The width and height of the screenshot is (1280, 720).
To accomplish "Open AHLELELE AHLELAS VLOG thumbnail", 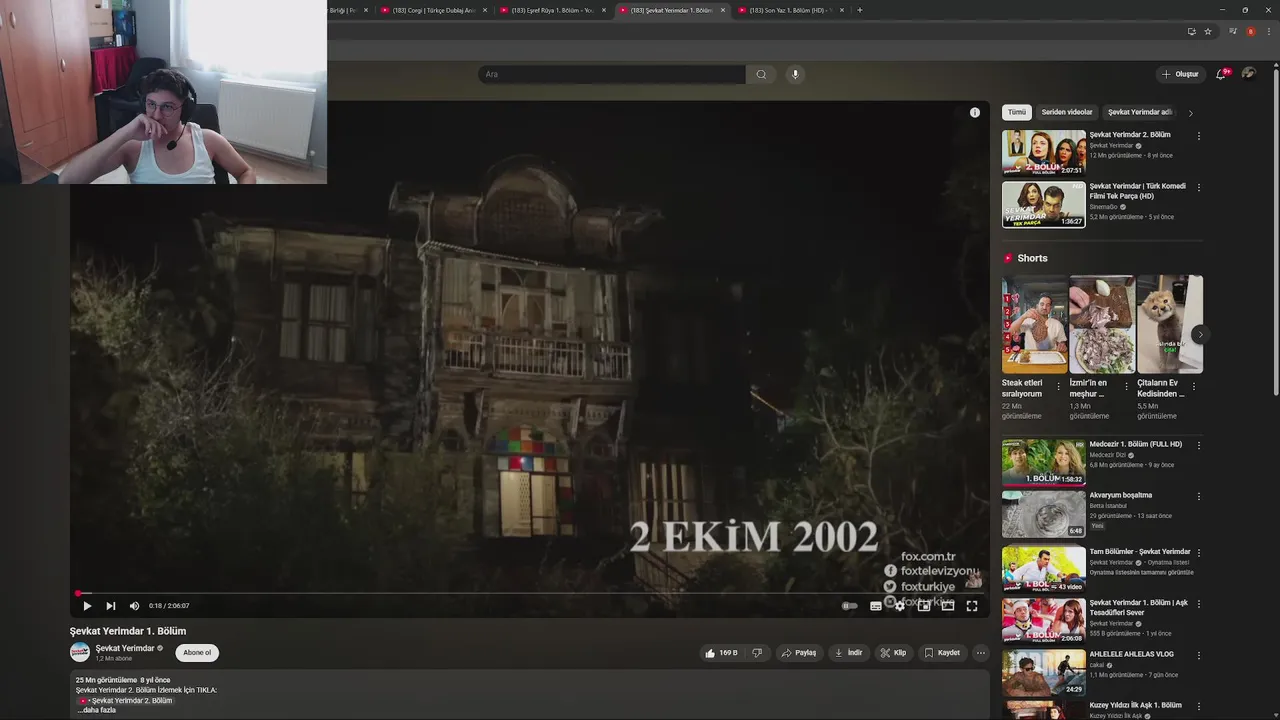I will point(1044,673).
